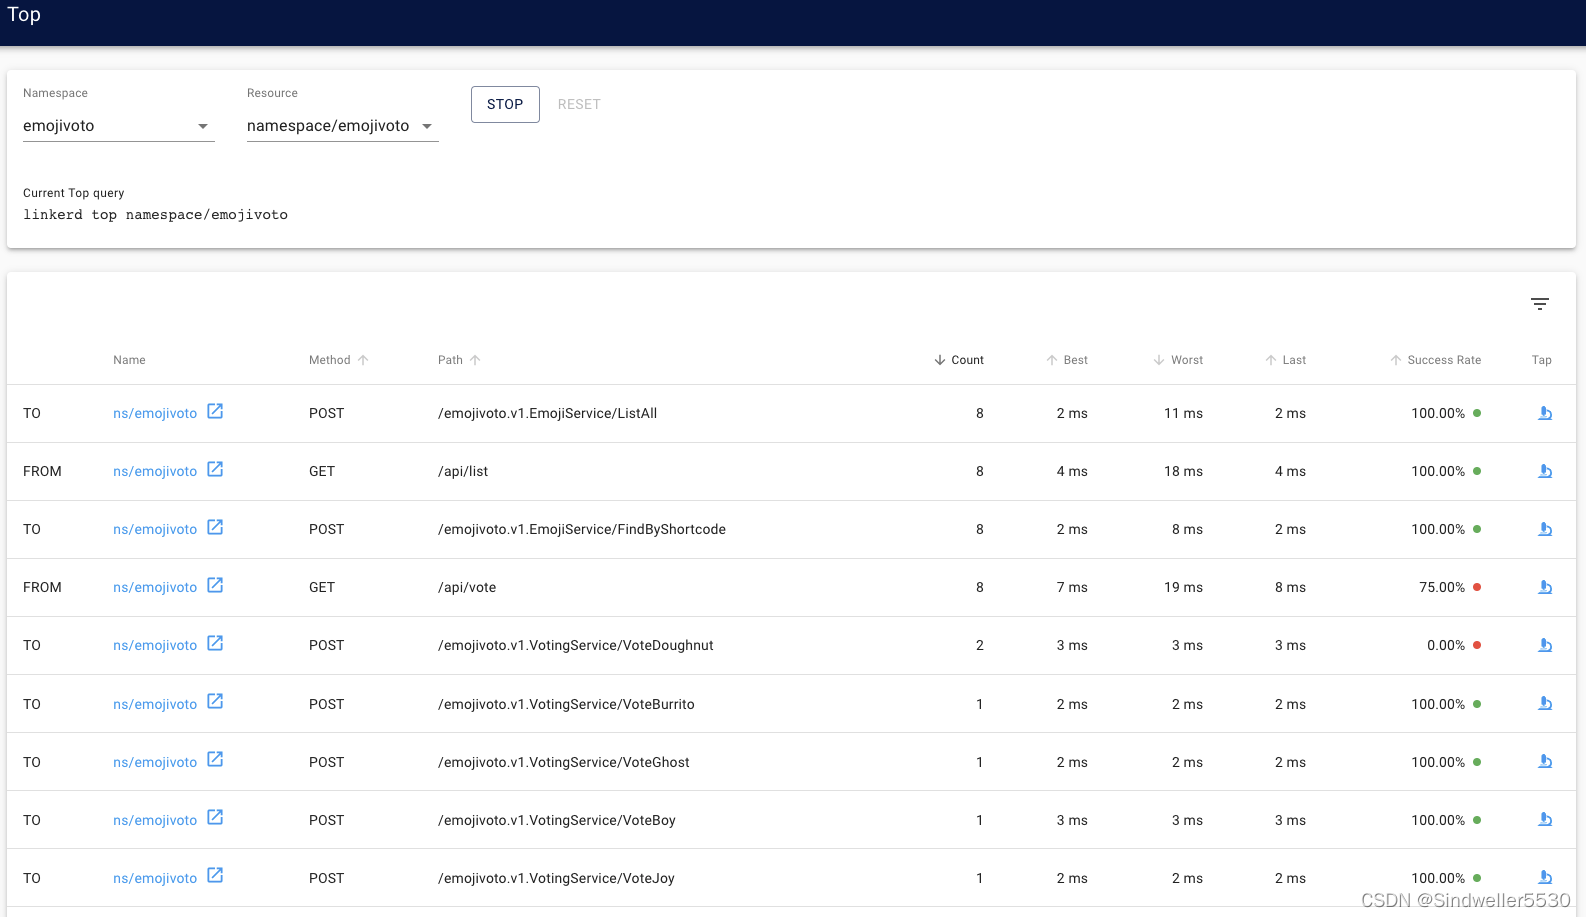Open external link icon in ListAll row
Image resolution: width=1586 pixels, height=917 pixels.
215,411
